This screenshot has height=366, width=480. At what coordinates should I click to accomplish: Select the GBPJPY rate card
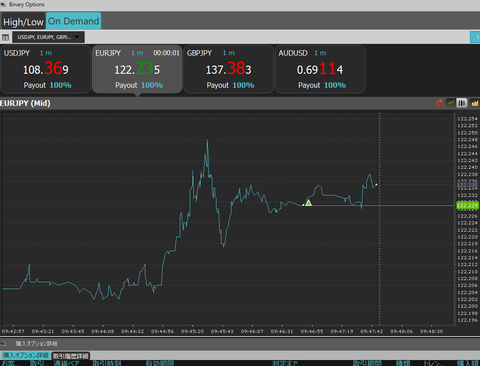click(229, 69)
